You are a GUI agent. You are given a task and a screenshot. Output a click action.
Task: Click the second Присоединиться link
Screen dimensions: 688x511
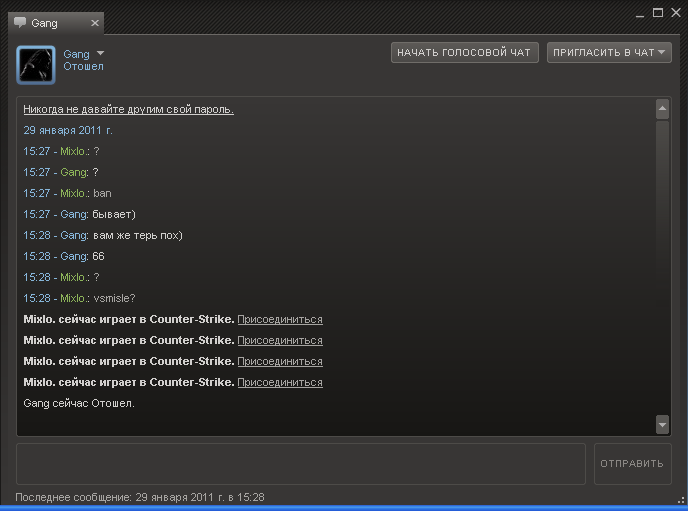click(280, 340)
